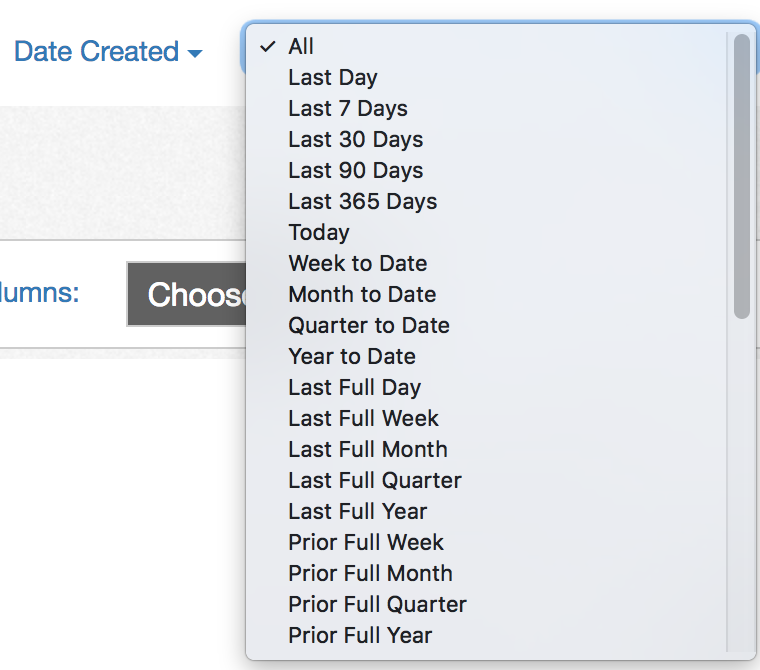This screenshot has height=670, width=760.
Task: Choose Last 90 Days option
Action: (356, 170)
